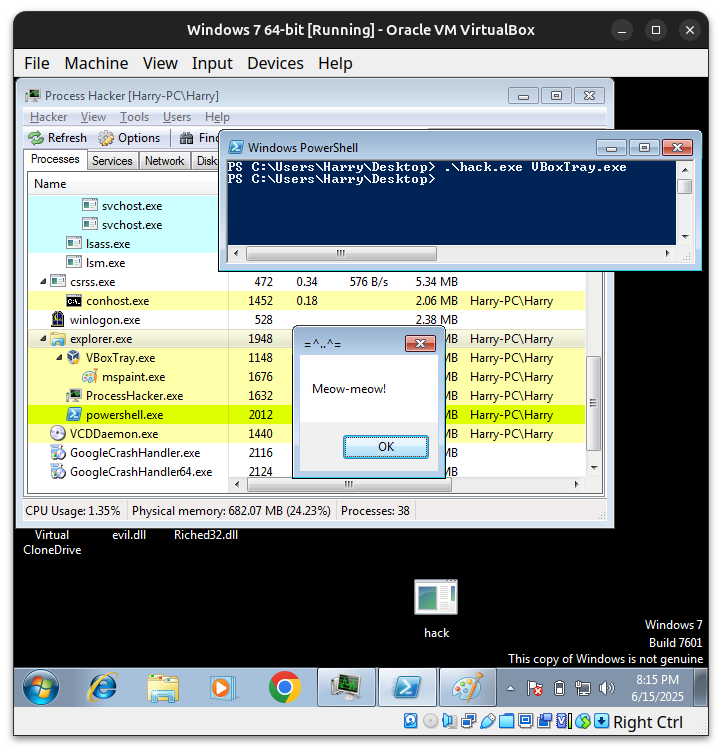Select evil.dll on the desktop

point(129,535)
